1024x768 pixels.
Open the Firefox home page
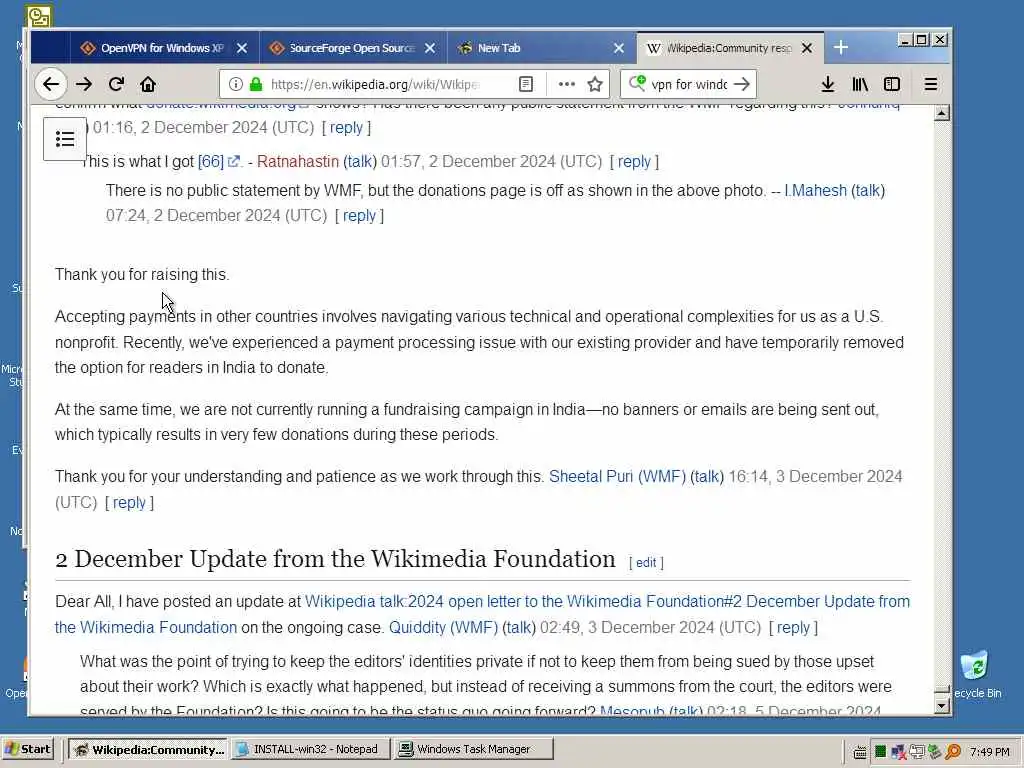click(148, 84)
